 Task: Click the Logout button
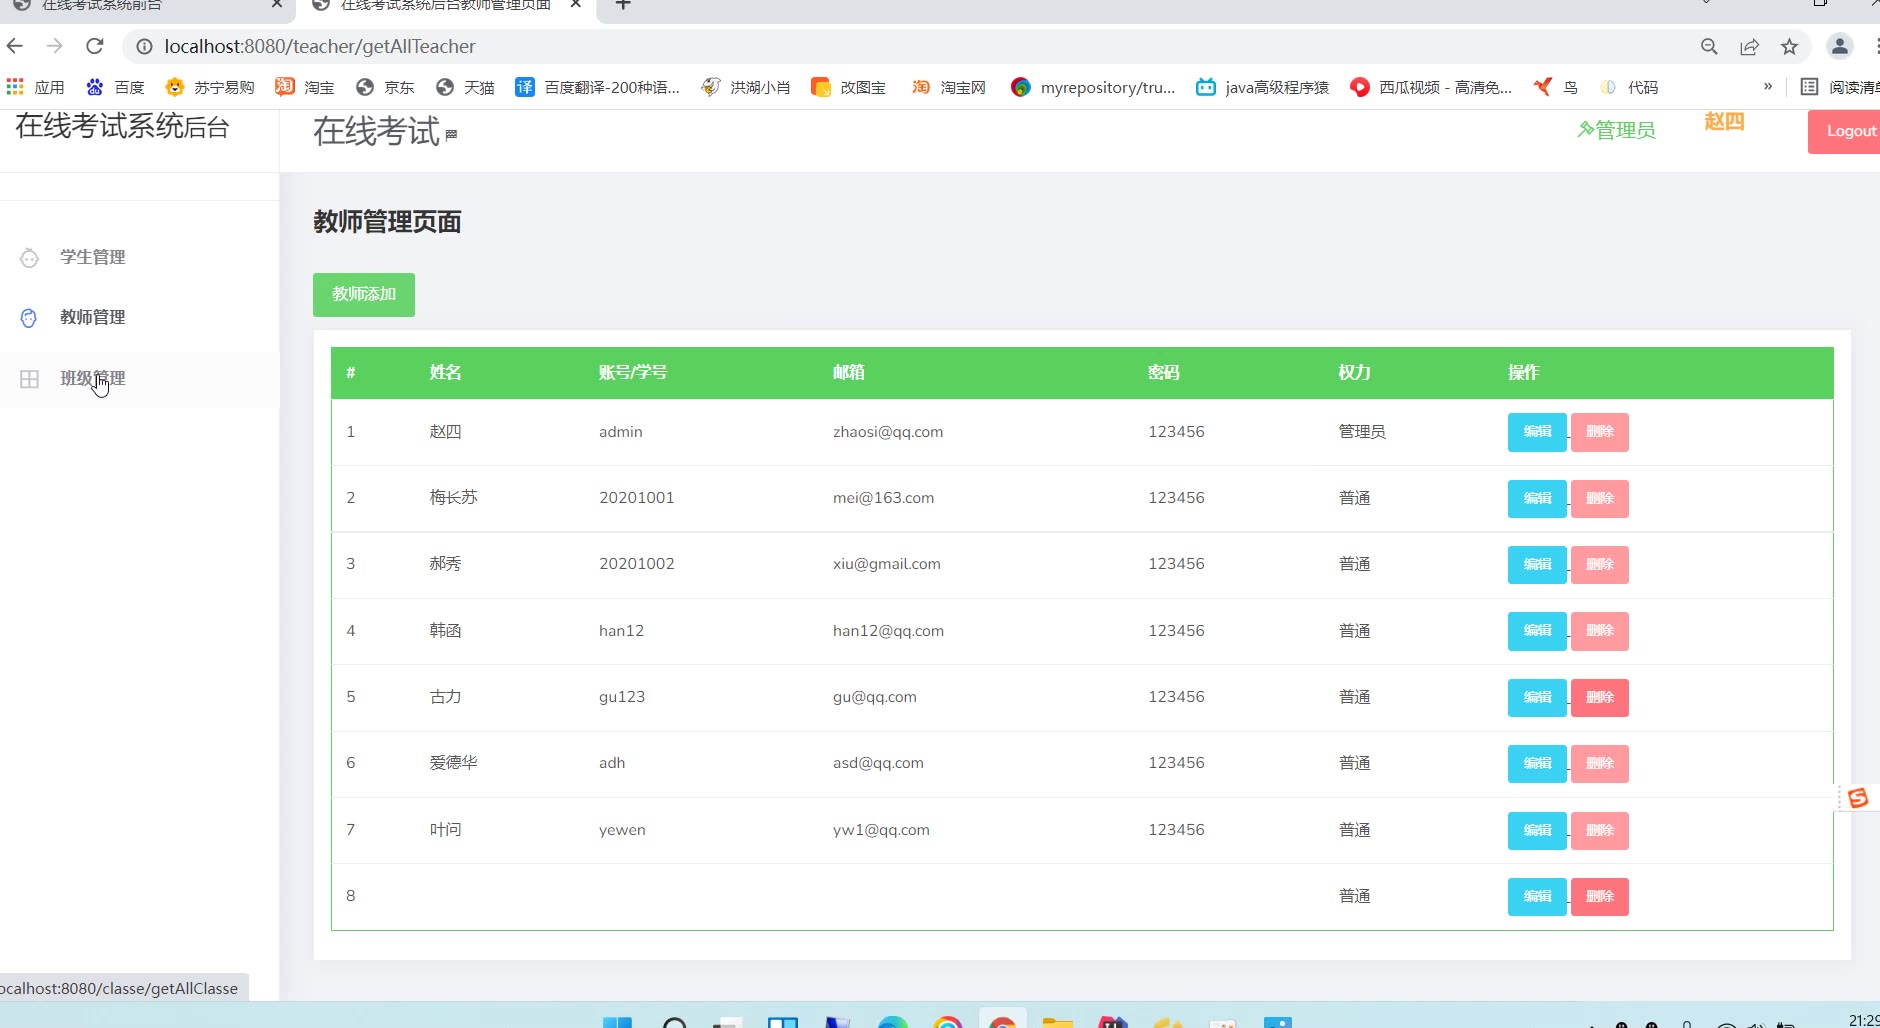1849,131
